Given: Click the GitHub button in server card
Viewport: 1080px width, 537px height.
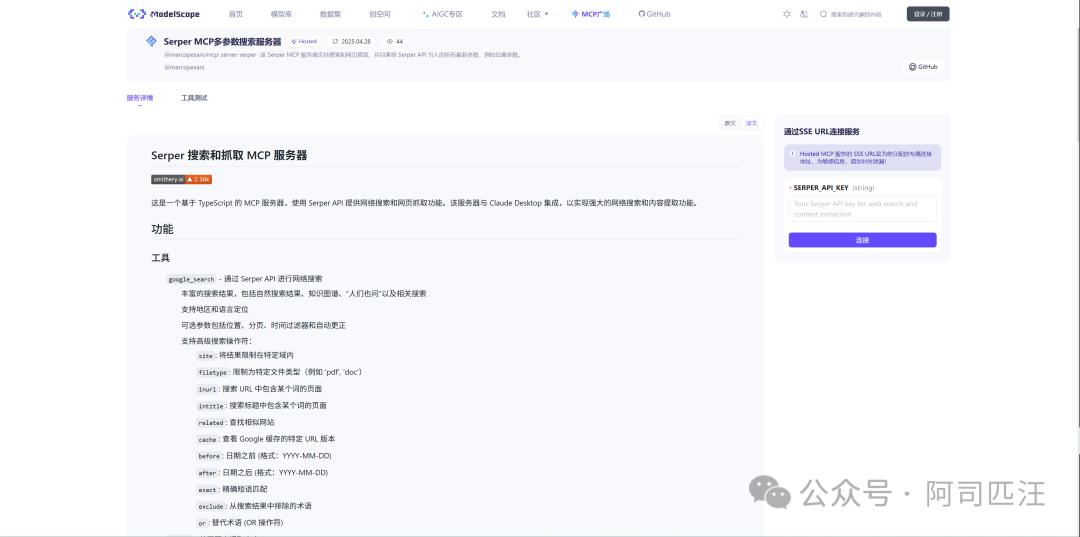Looking at the screenshot, I should (923, 67).
